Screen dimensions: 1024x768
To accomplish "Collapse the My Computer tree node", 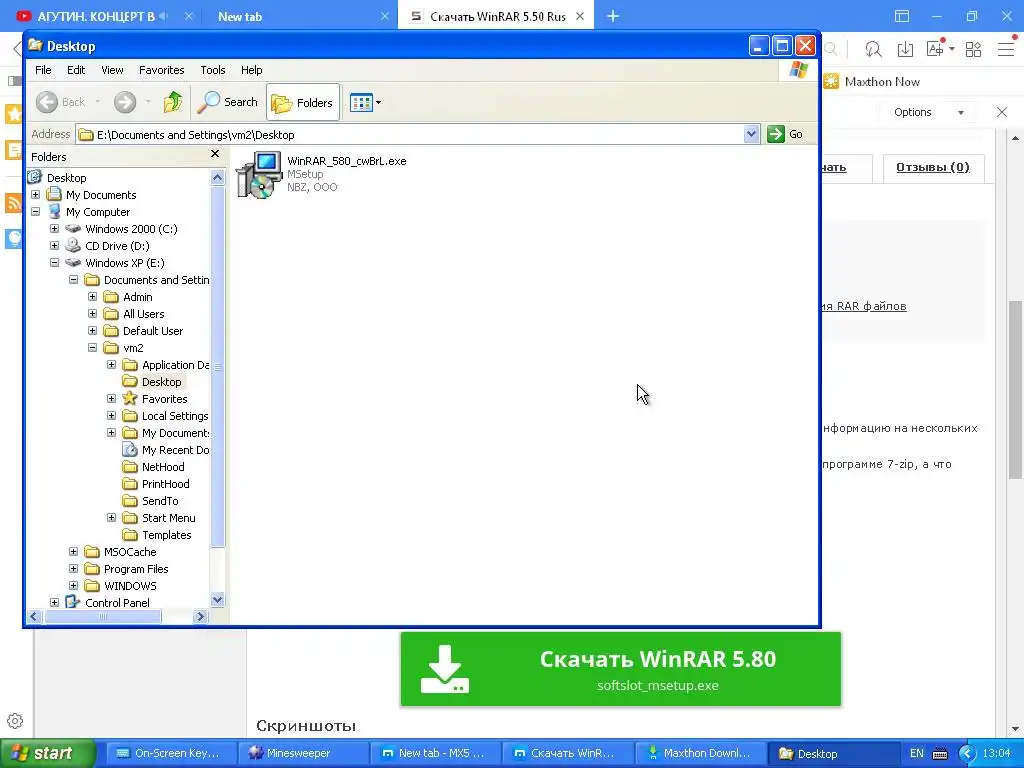I will point(36,212).
